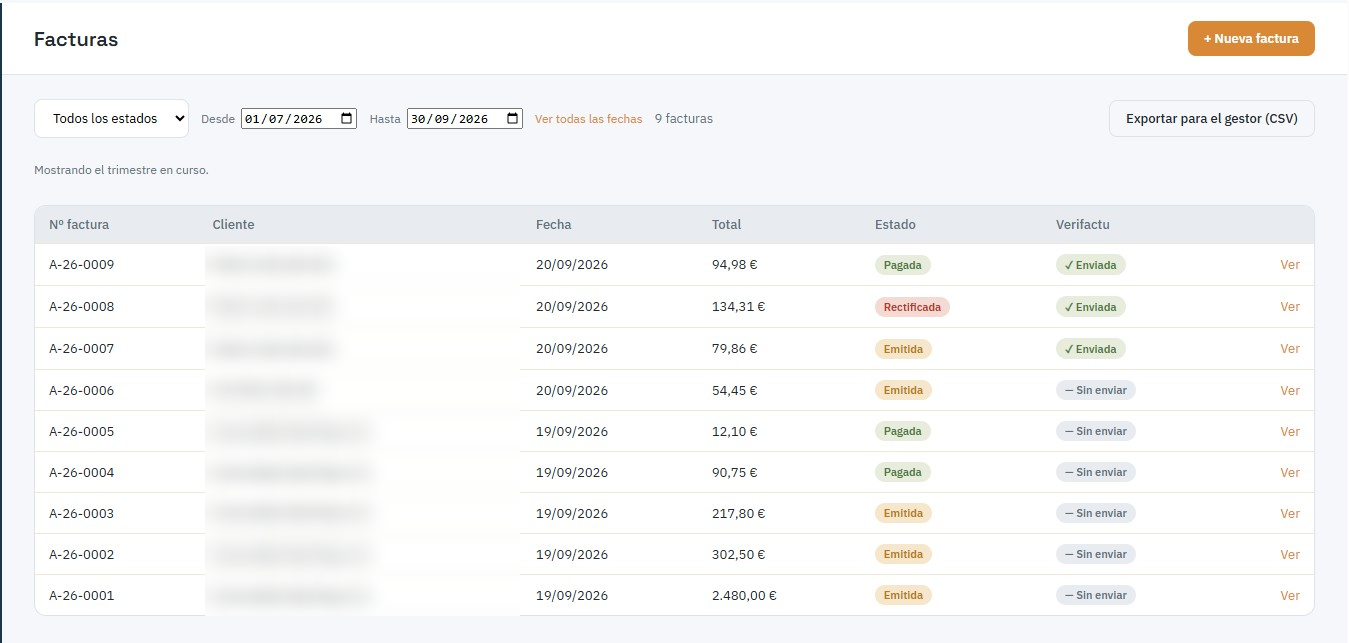Click Pagada badge on invoice A-26-0009
The image size is (1349, 643).
click(903, 265)
